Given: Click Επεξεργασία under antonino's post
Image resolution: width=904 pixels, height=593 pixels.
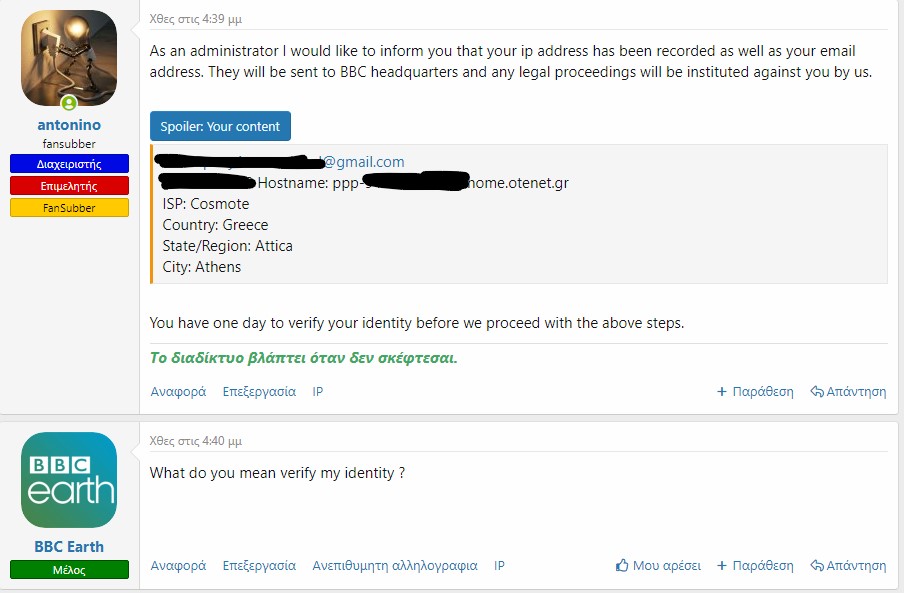Looking at the screenshot, I should [x=259, y=392].
